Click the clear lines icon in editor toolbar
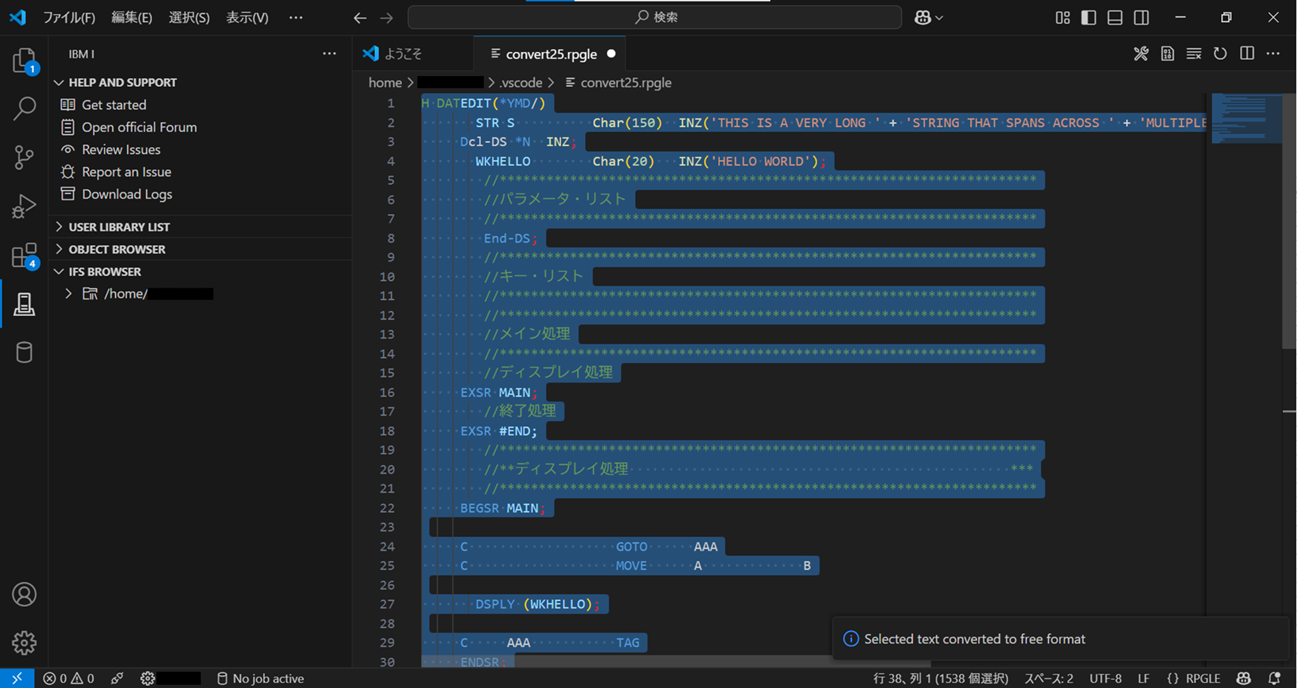 click(x=1194, y=54)
